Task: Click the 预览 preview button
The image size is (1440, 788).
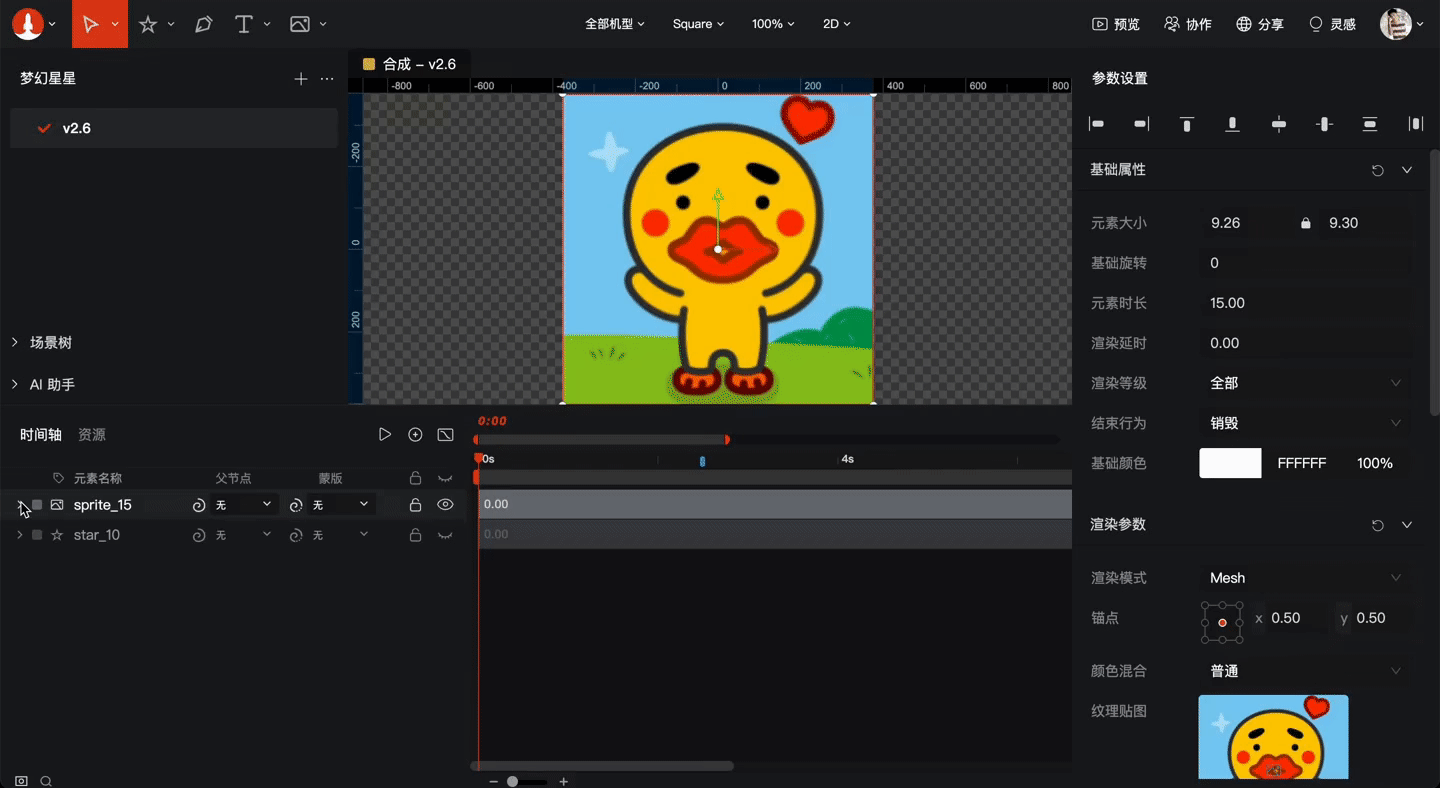Action: coord(1116,24)
